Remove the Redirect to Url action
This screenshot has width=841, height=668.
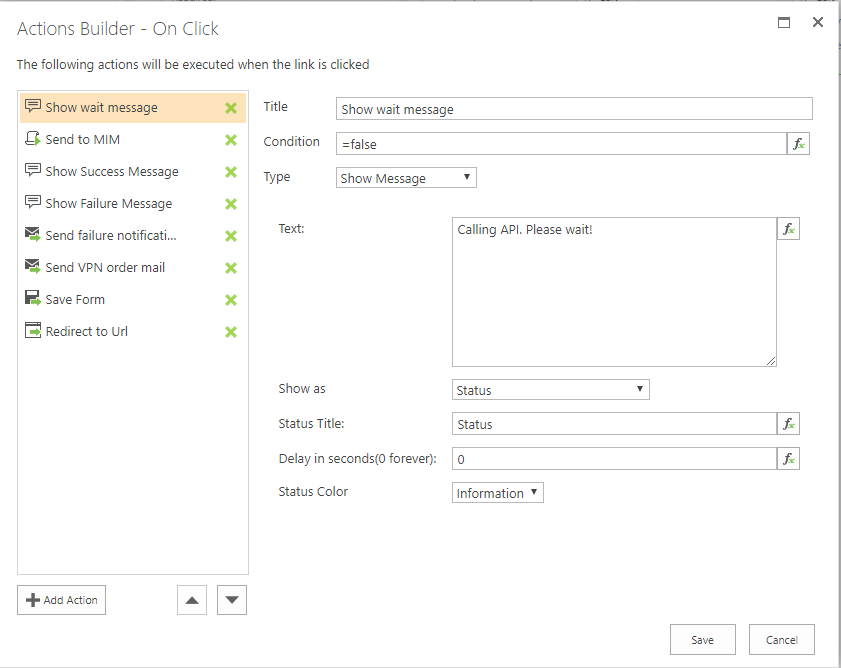231,332
